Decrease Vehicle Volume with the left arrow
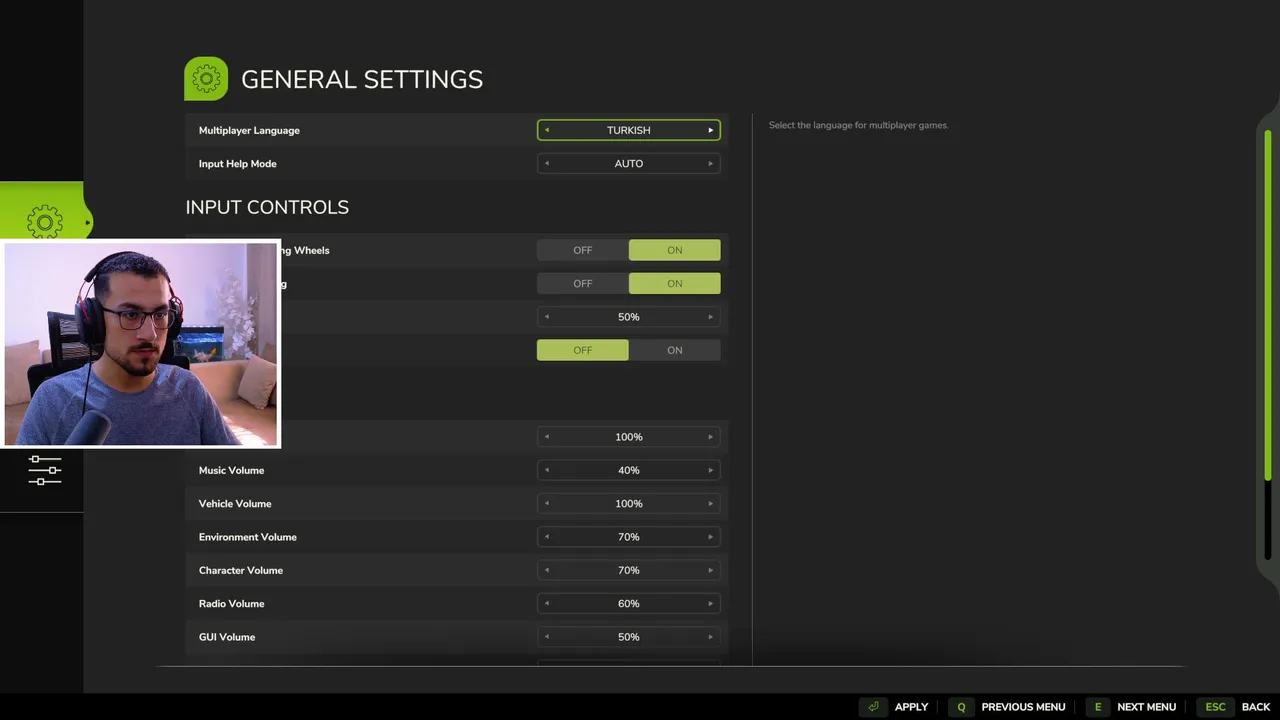The image size is (1280, 720). click(547, 504)
